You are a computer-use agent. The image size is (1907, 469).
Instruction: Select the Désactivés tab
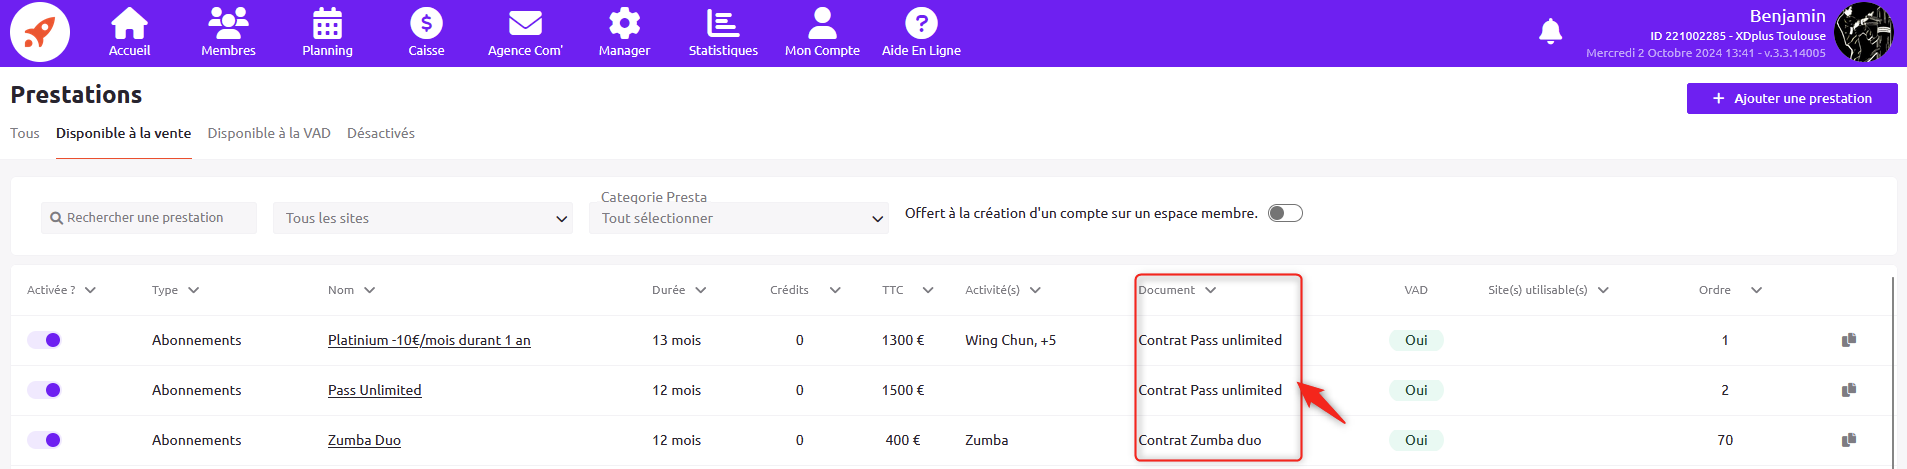[381, 133]
